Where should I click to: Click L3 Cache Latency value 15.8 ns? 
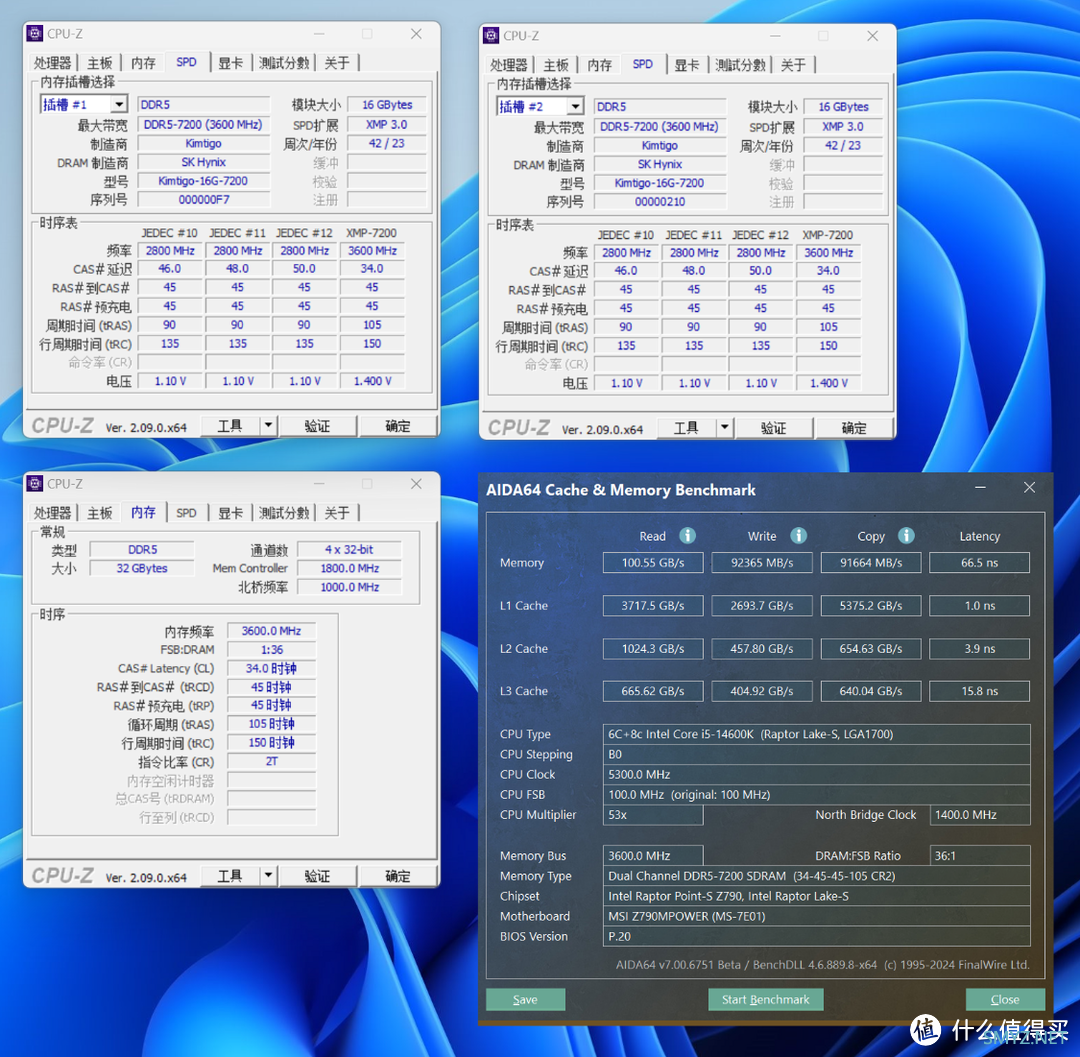979,691
